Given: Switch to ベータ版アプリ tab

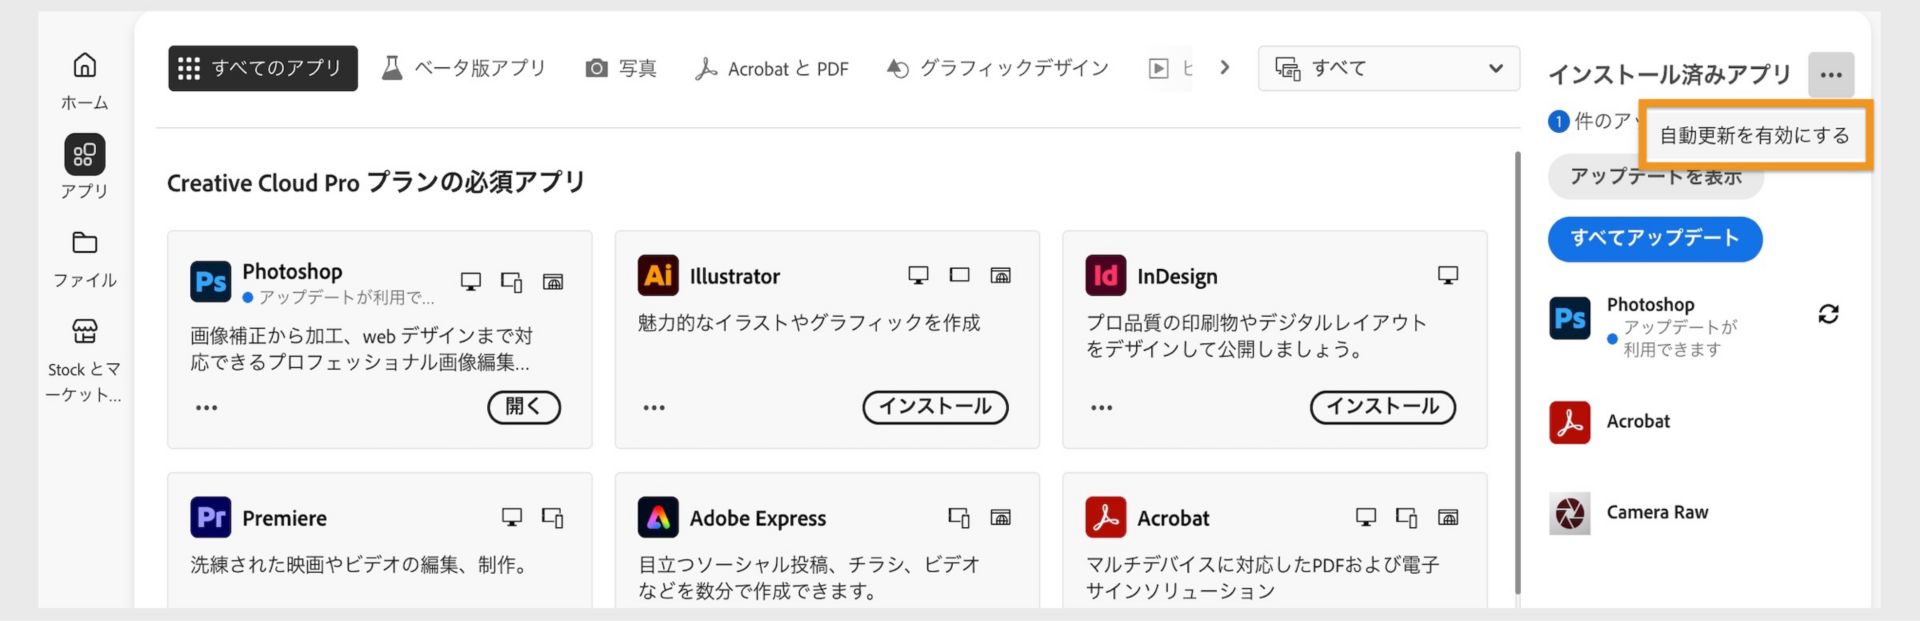Looking at the screenshot, I should (x=464, y=68).
